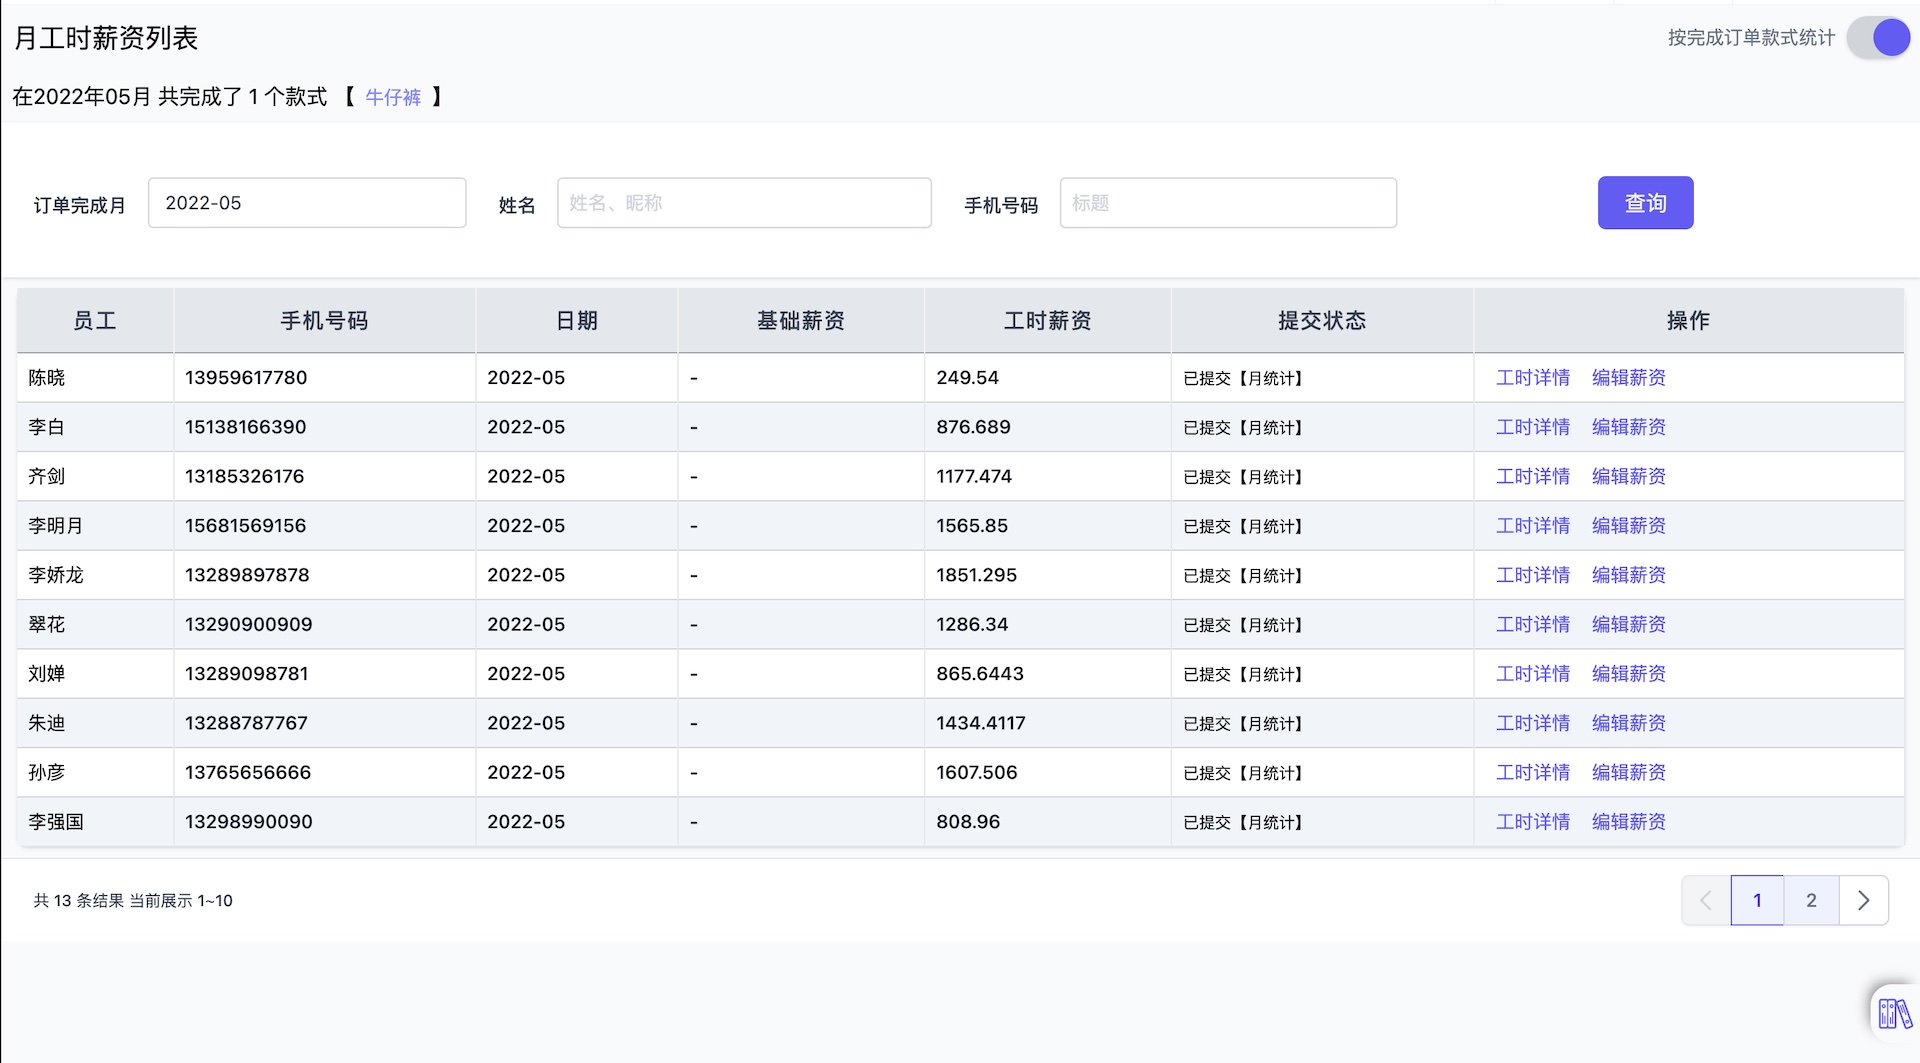Open 编辑薪资 for employee 朱迪
This screenshot has height=1063, width=1920.
point(1628,722)
